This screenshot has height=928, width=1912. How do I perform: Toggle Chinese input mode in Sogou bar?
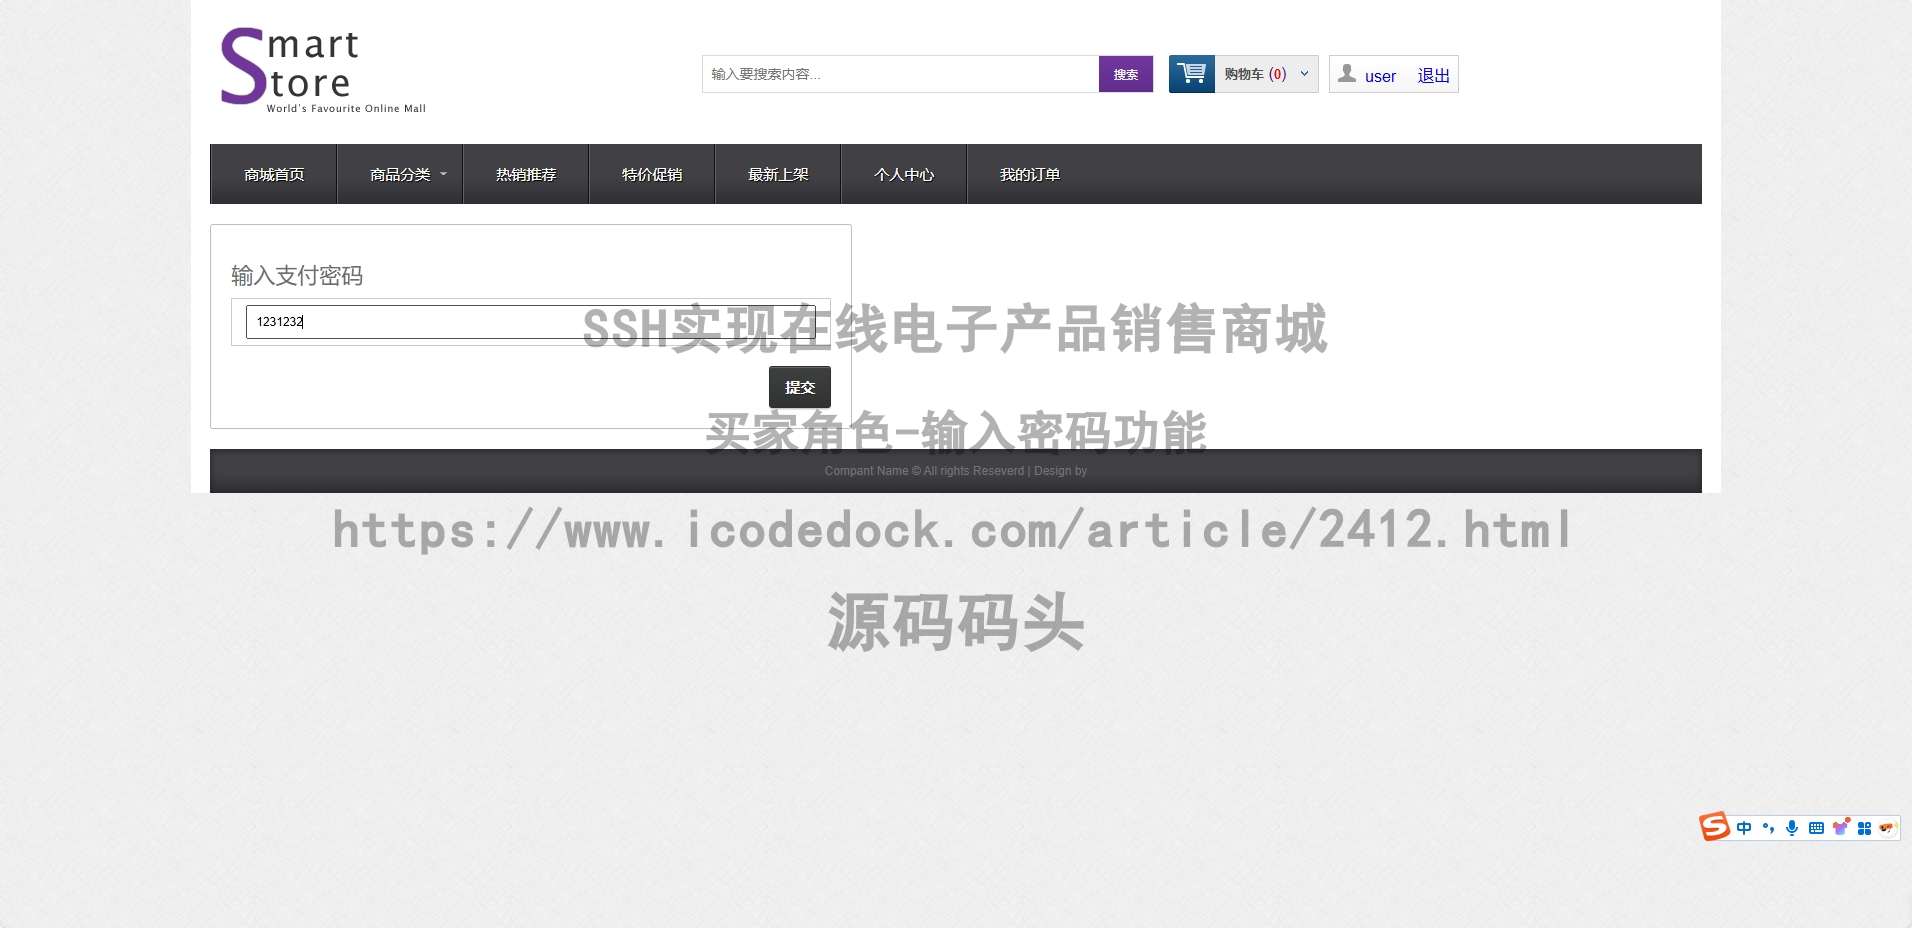pyautogui.click(x=1744, y=828)
